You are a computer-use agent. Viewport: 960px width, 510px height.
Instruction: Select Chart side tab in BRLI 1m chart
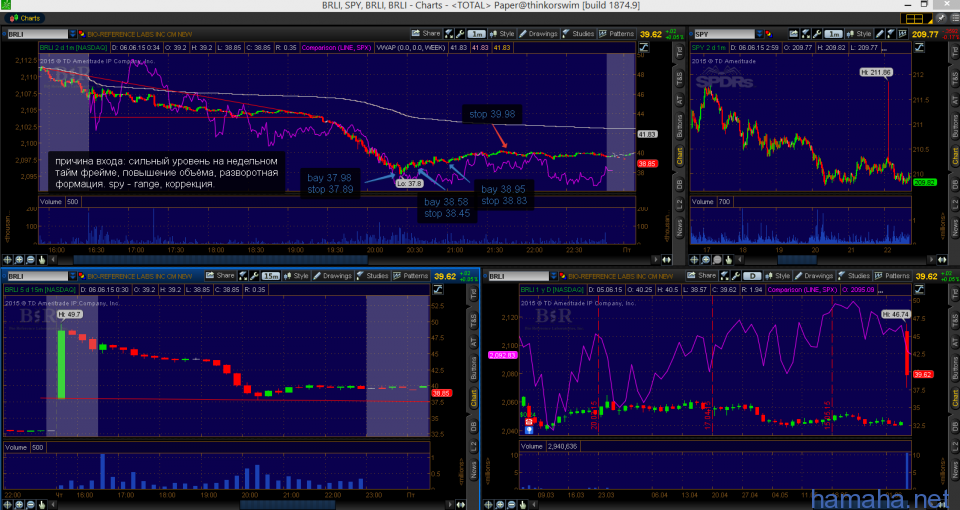679,156
